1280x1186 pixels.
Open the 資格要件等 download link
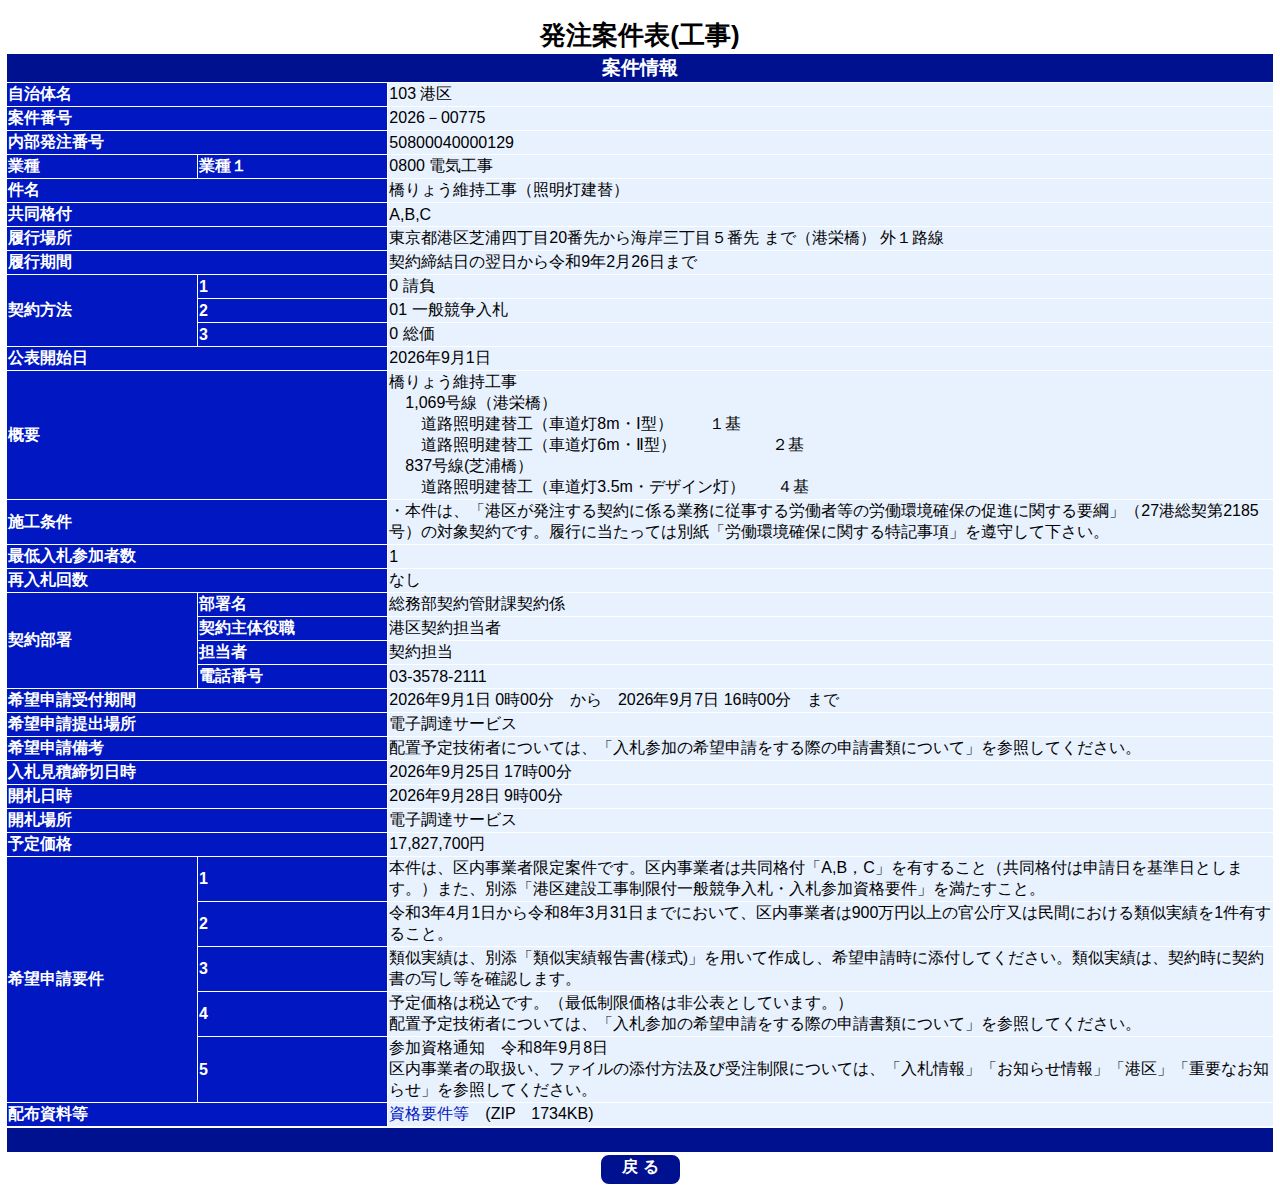(428, 1114)
